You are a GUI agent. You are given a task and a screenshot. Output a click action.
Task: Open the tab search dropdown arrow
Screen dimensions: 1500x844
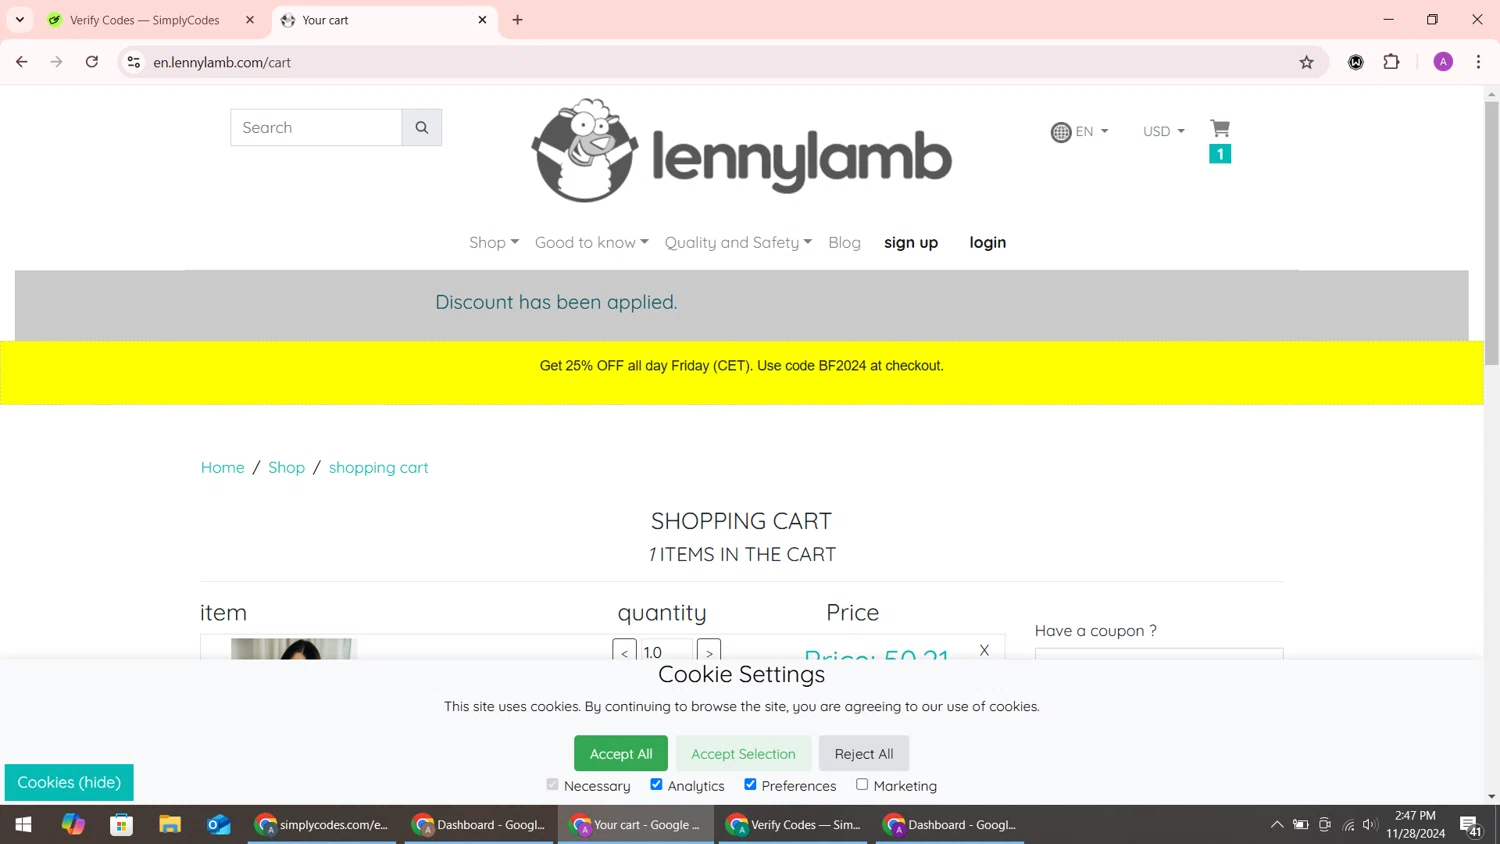click(20, 20)
